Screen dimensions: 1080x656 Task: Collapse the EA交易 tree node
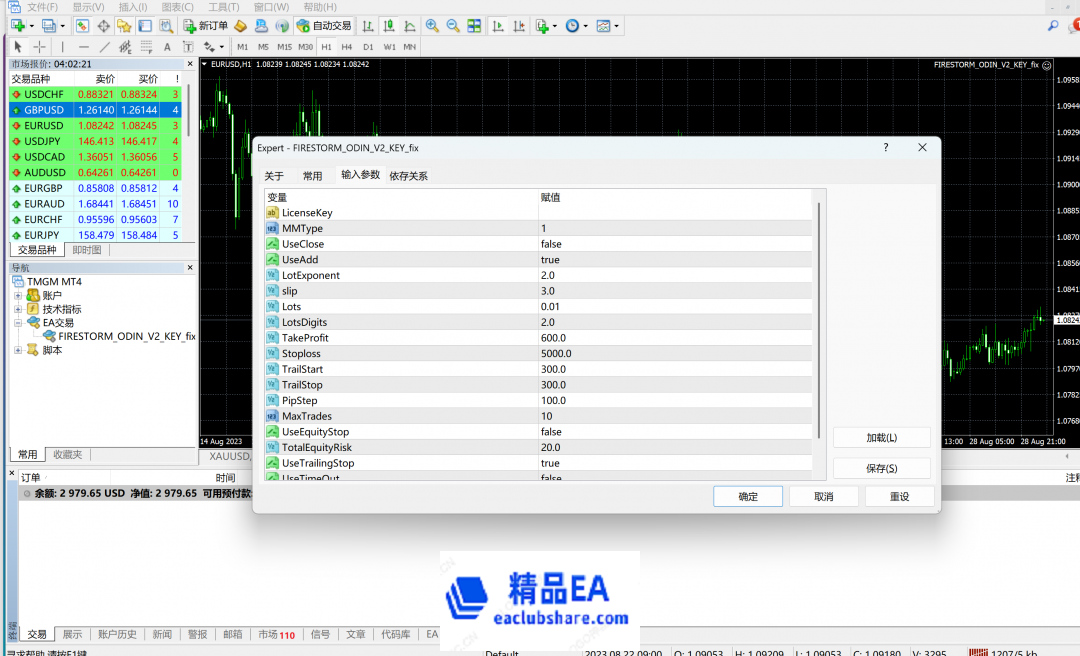(x=18, y=323)
